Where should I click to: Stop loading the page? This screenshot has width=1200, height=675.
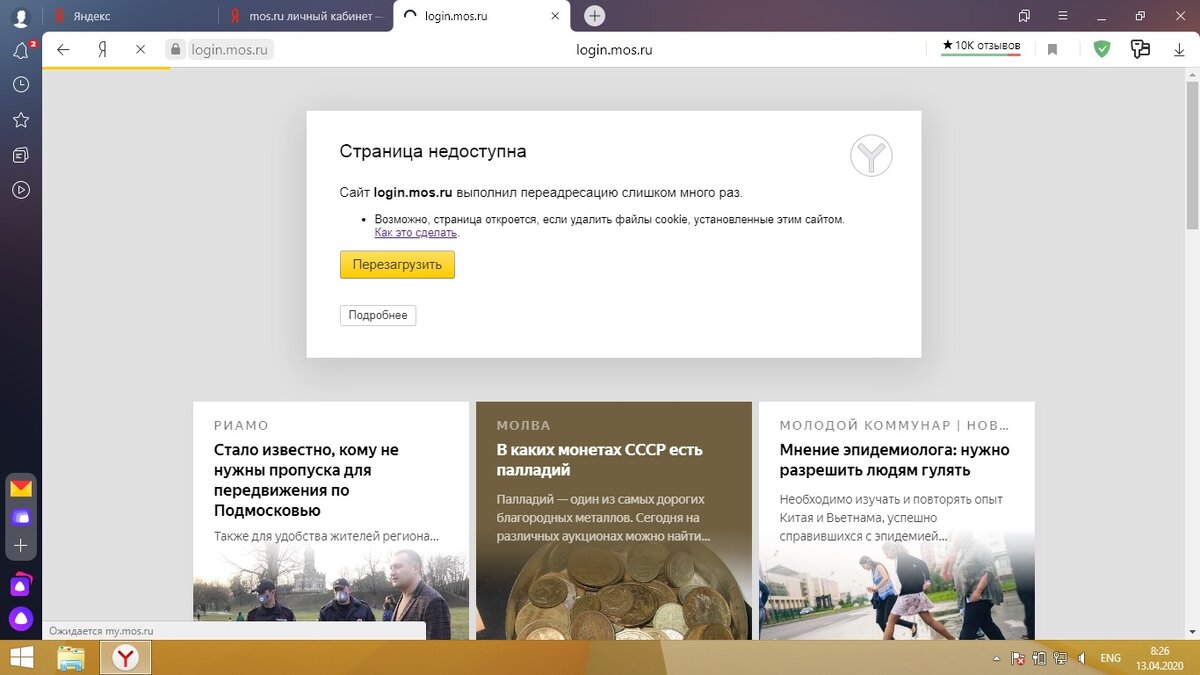(140, 49)
